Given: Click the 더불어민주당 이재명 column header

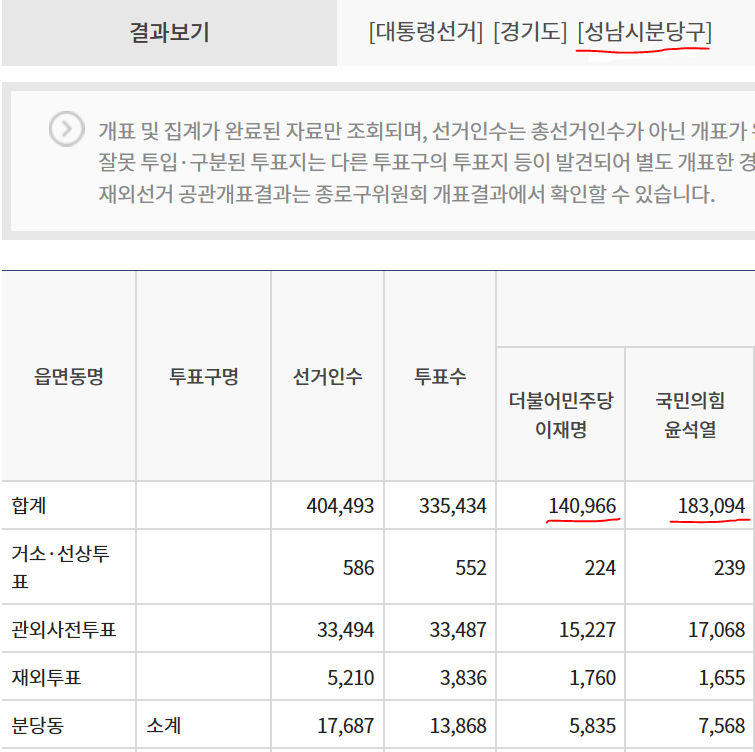Looking at the screenshot, I should (x=561, y=415).
